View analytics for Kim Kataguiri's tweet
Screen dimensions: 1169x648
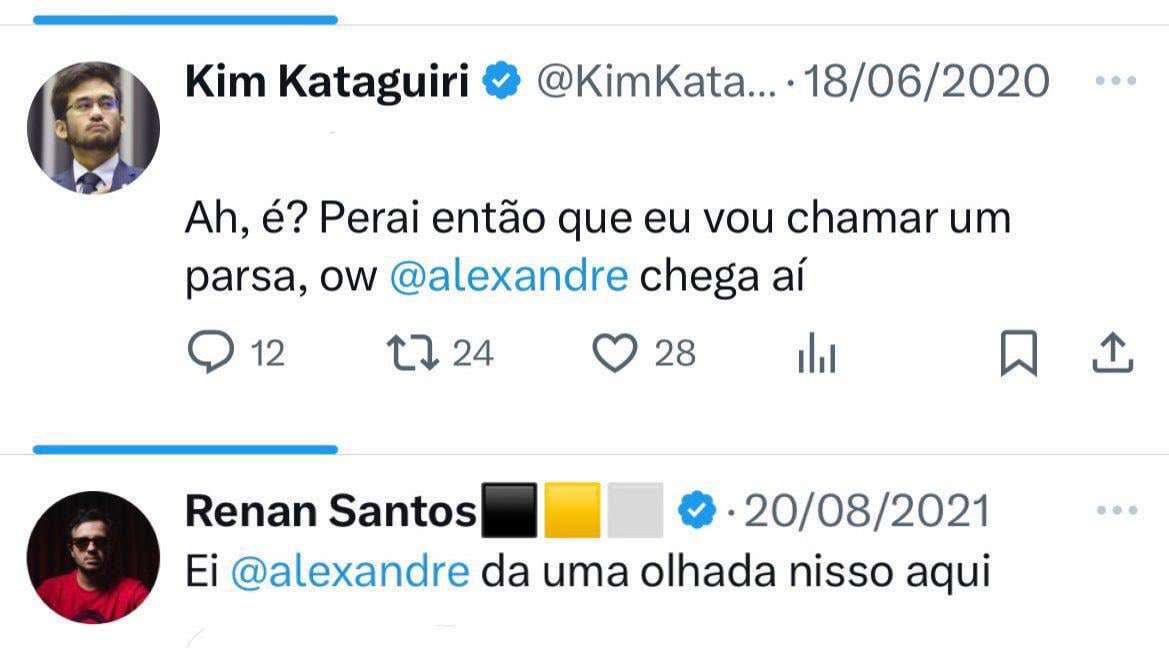click(x=816, y=356)
